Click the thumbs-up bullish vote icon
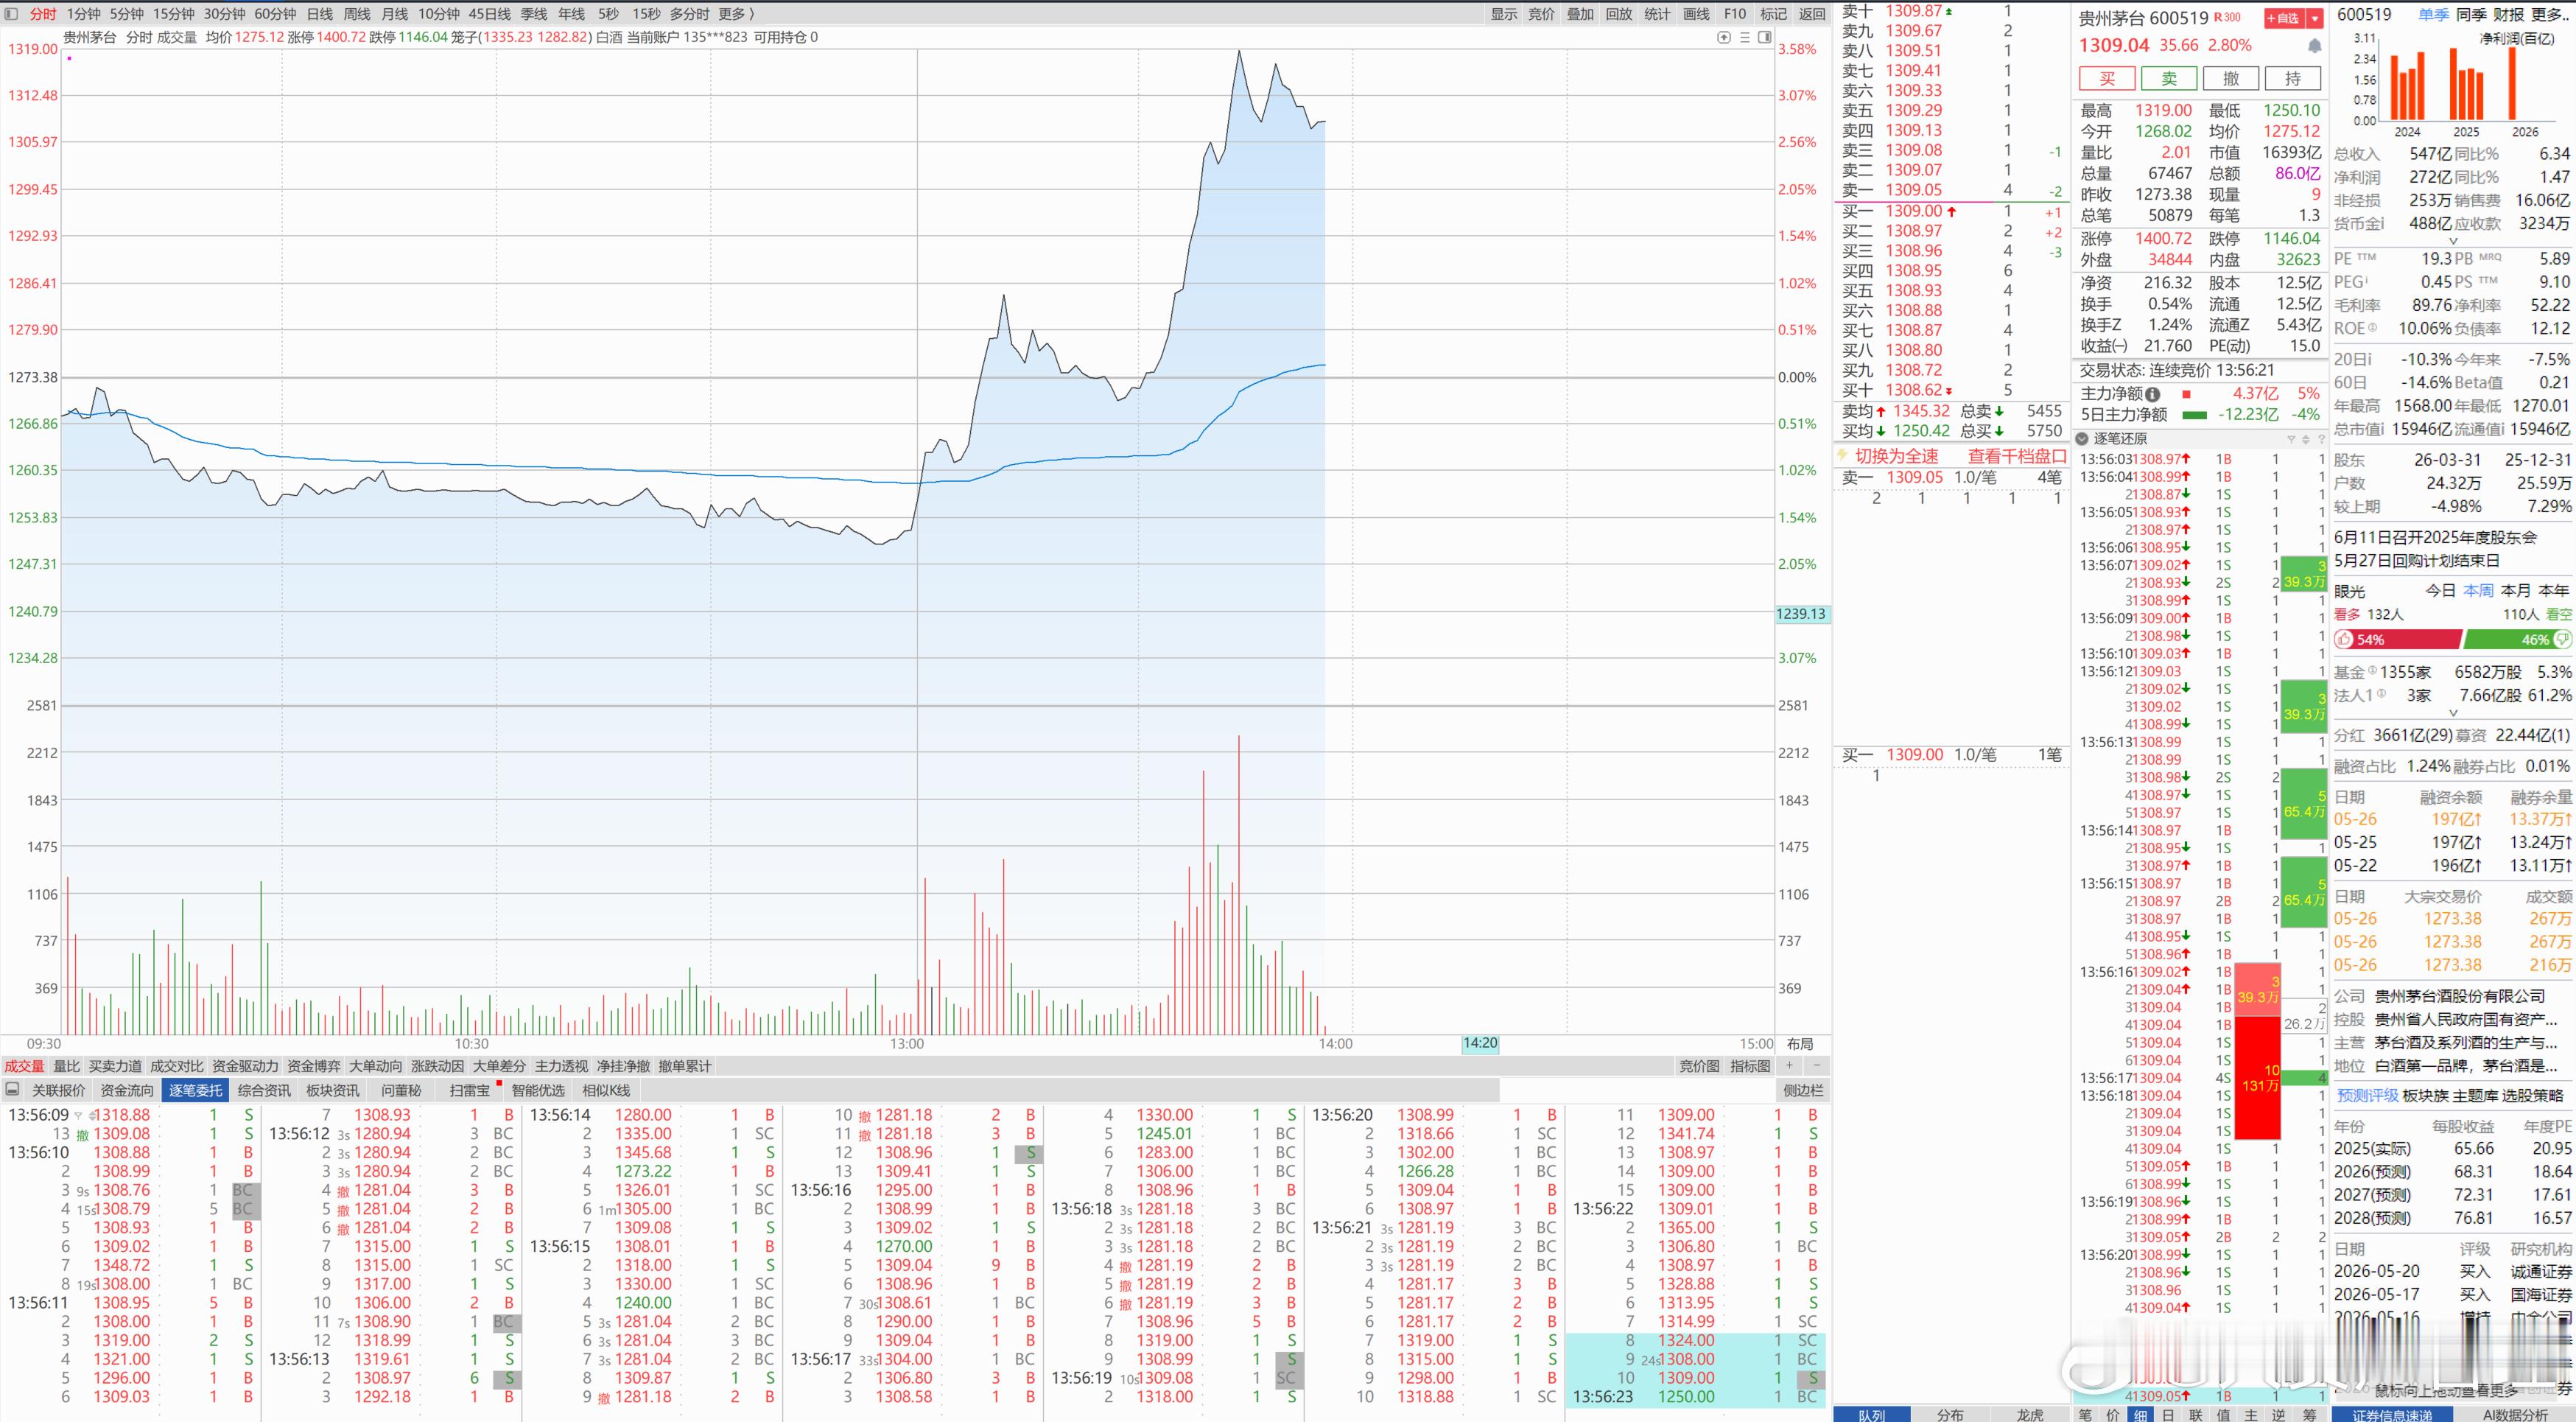Image resolution: width=2576 pixels, height=1422 pixels. (2345, 640)
